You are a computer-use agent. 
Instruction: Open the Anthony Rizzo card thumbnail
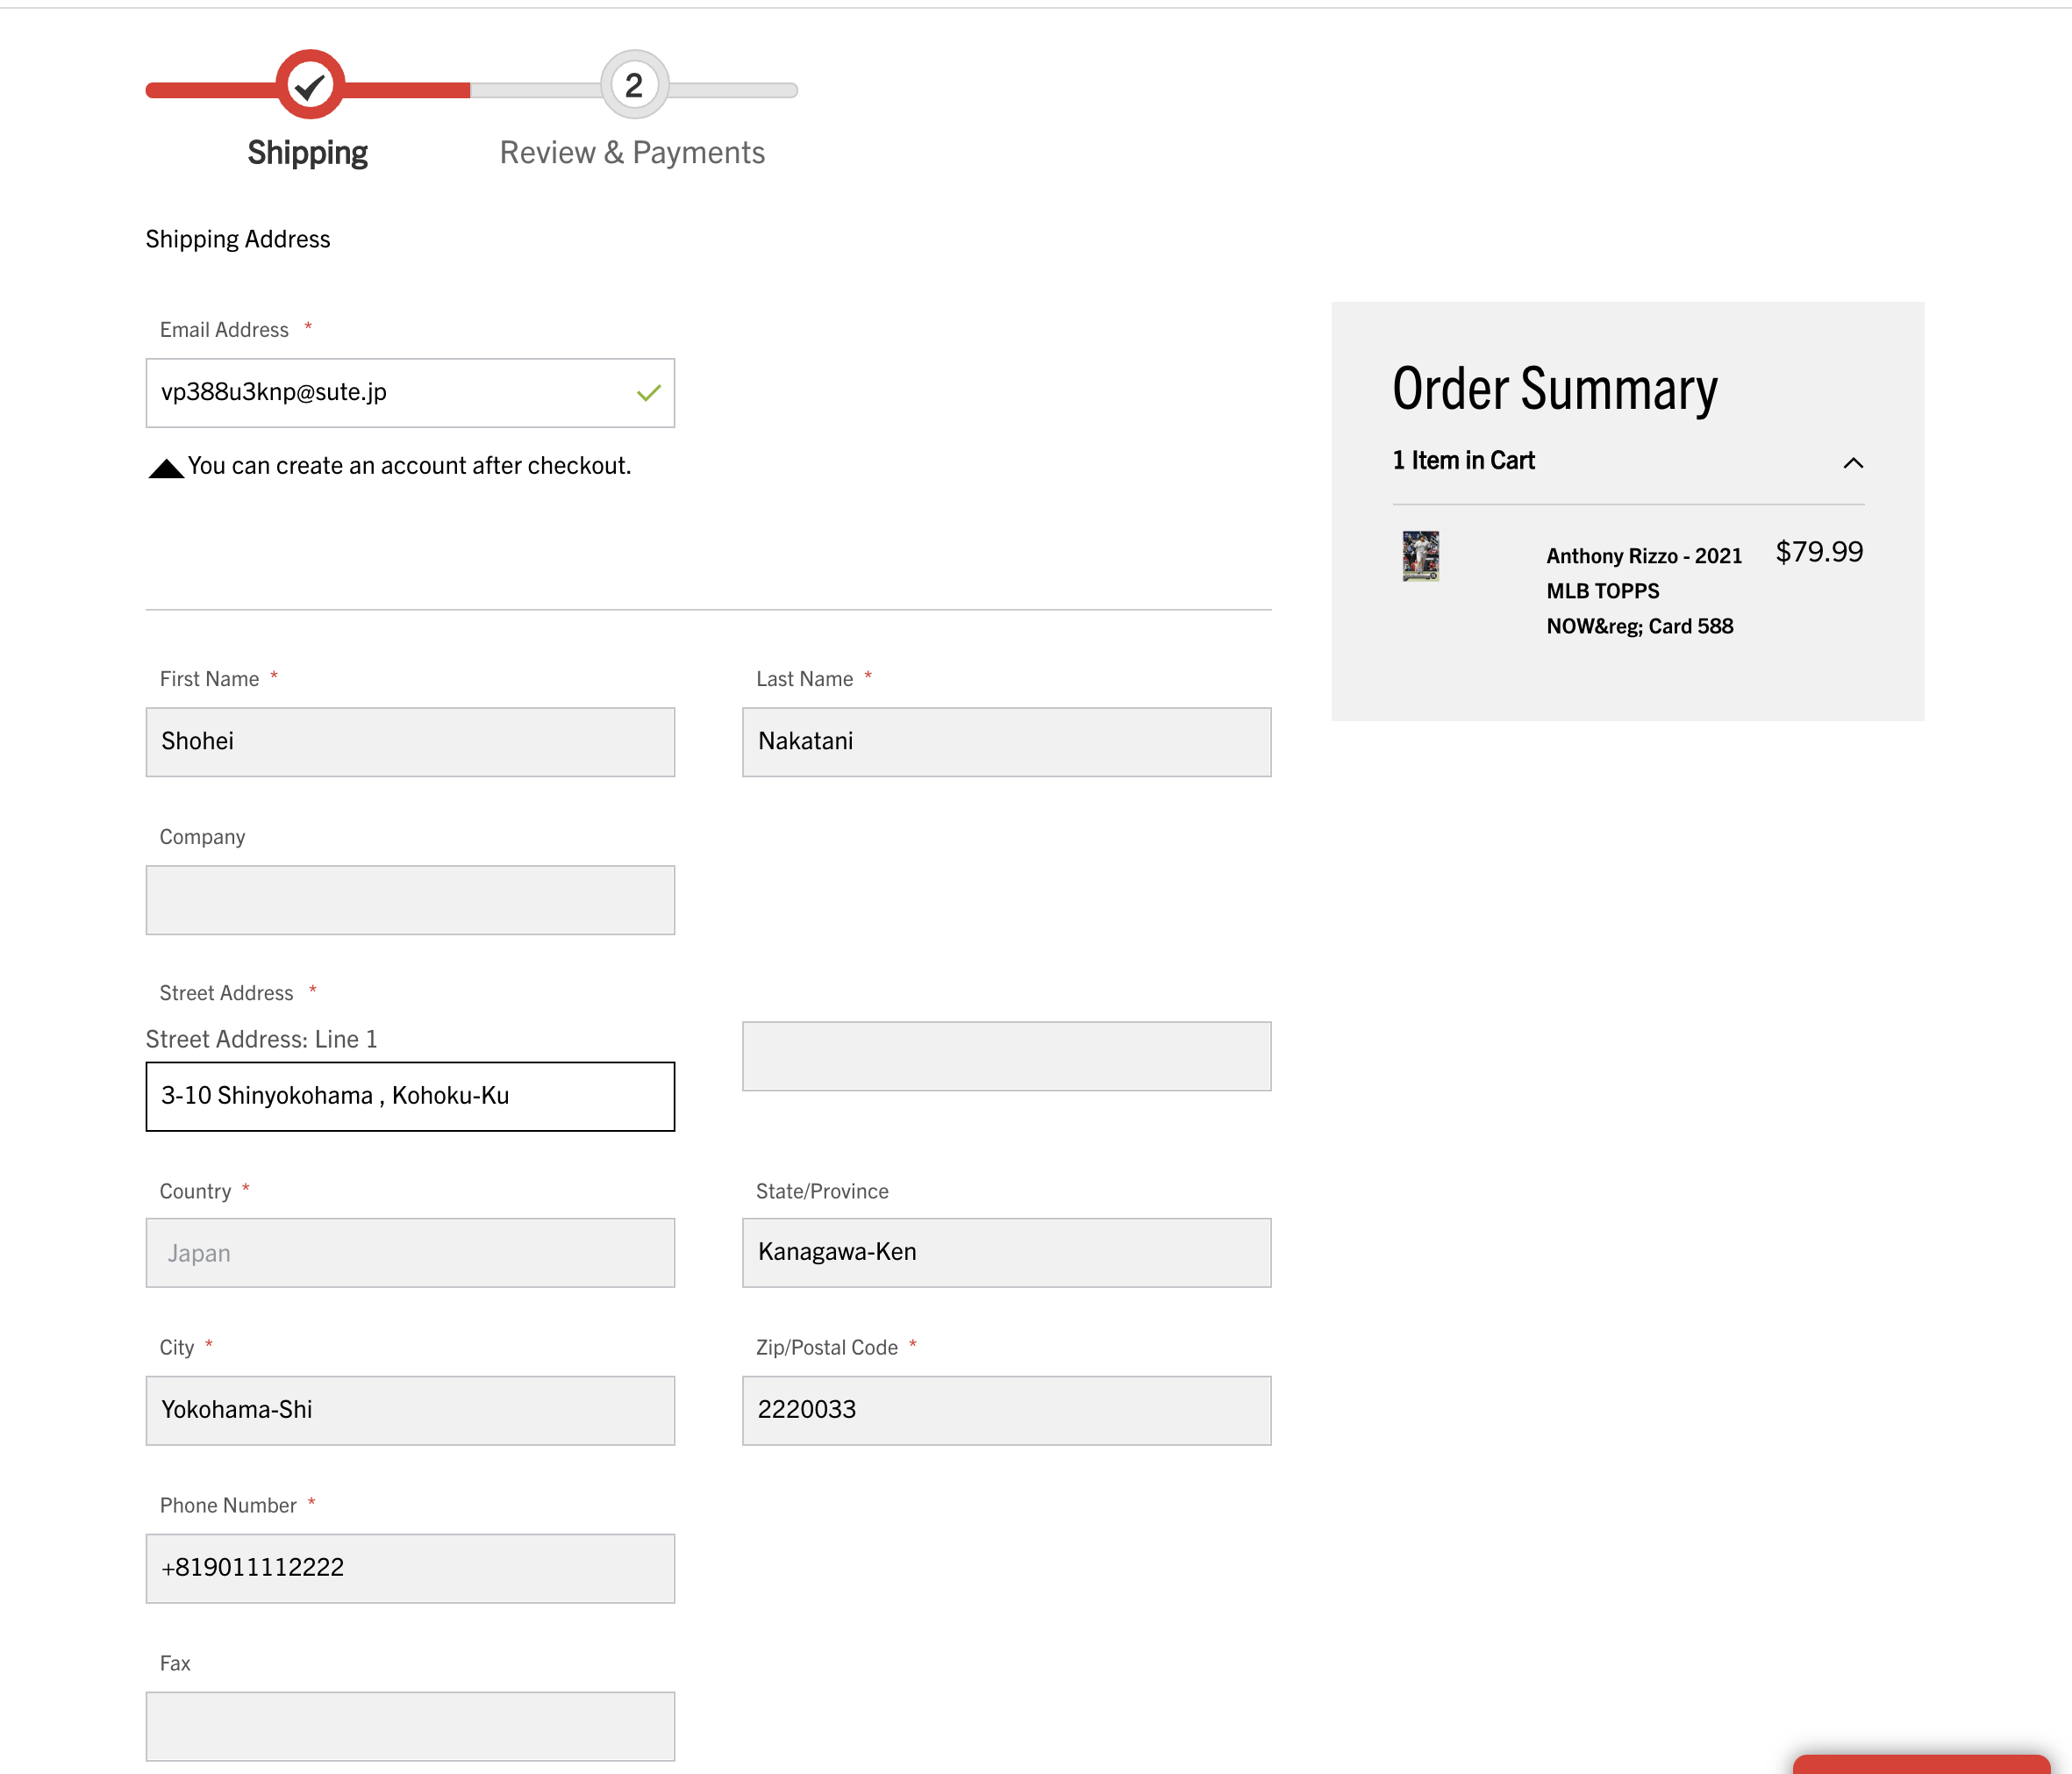tap(1420, 556)
